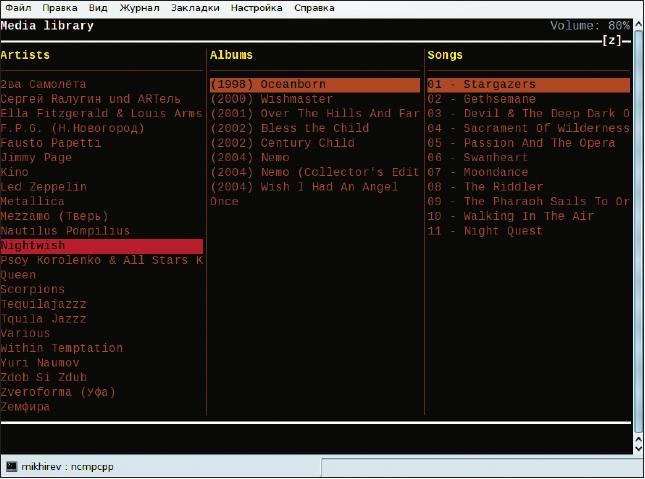Screen dimensions: 645x479
Task: Open the Файл menu
Action: click(x=18, y=8)
